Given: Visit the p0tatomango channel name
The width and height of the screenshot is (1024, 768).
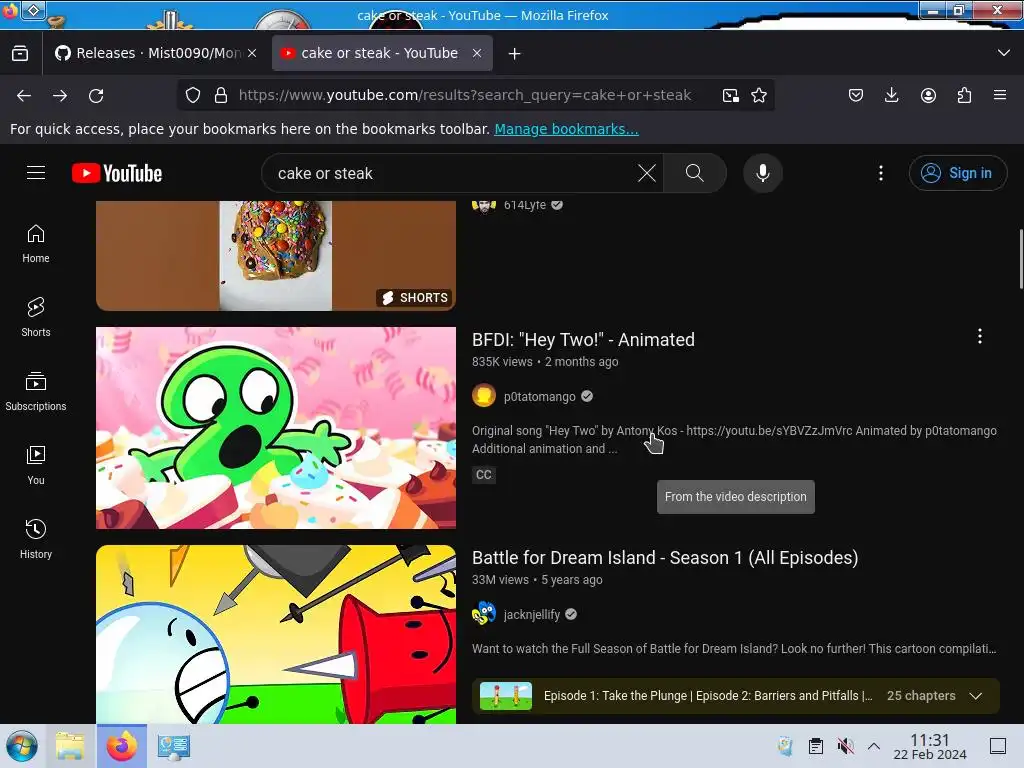Looking at the screenshot, I should tap(539, 396).
